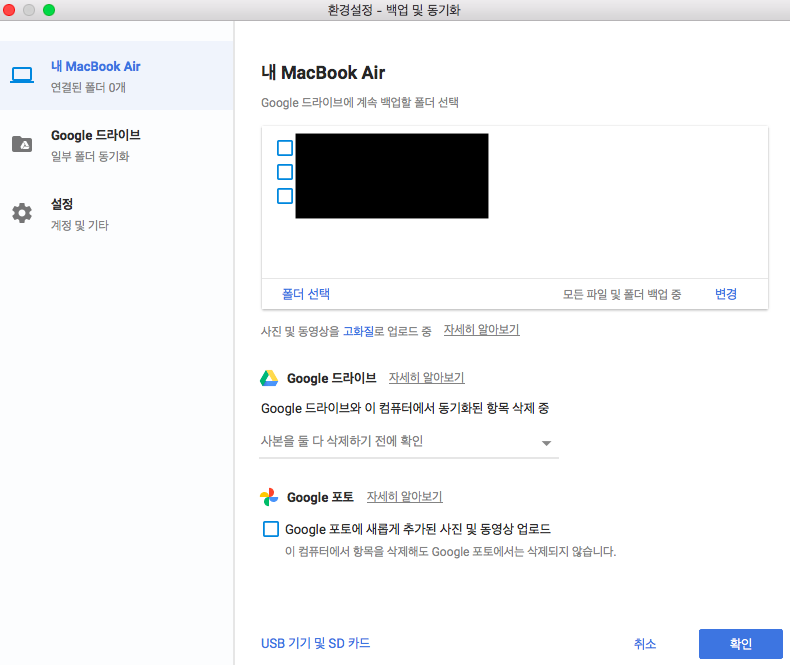Enable Google 포토 새롭게 추가된 사진 upload checkbox
The height and width of the screenshot is (665, 790).
tap(271, 529)
